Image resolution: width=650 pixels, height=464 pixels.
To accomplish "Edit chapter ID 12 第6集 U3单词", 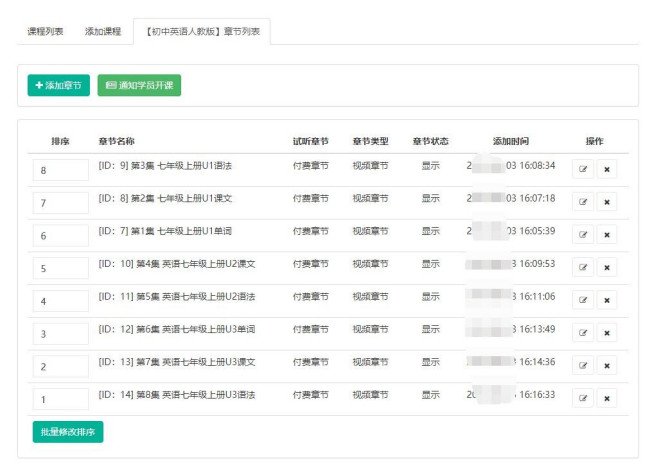I will [583, 333].
